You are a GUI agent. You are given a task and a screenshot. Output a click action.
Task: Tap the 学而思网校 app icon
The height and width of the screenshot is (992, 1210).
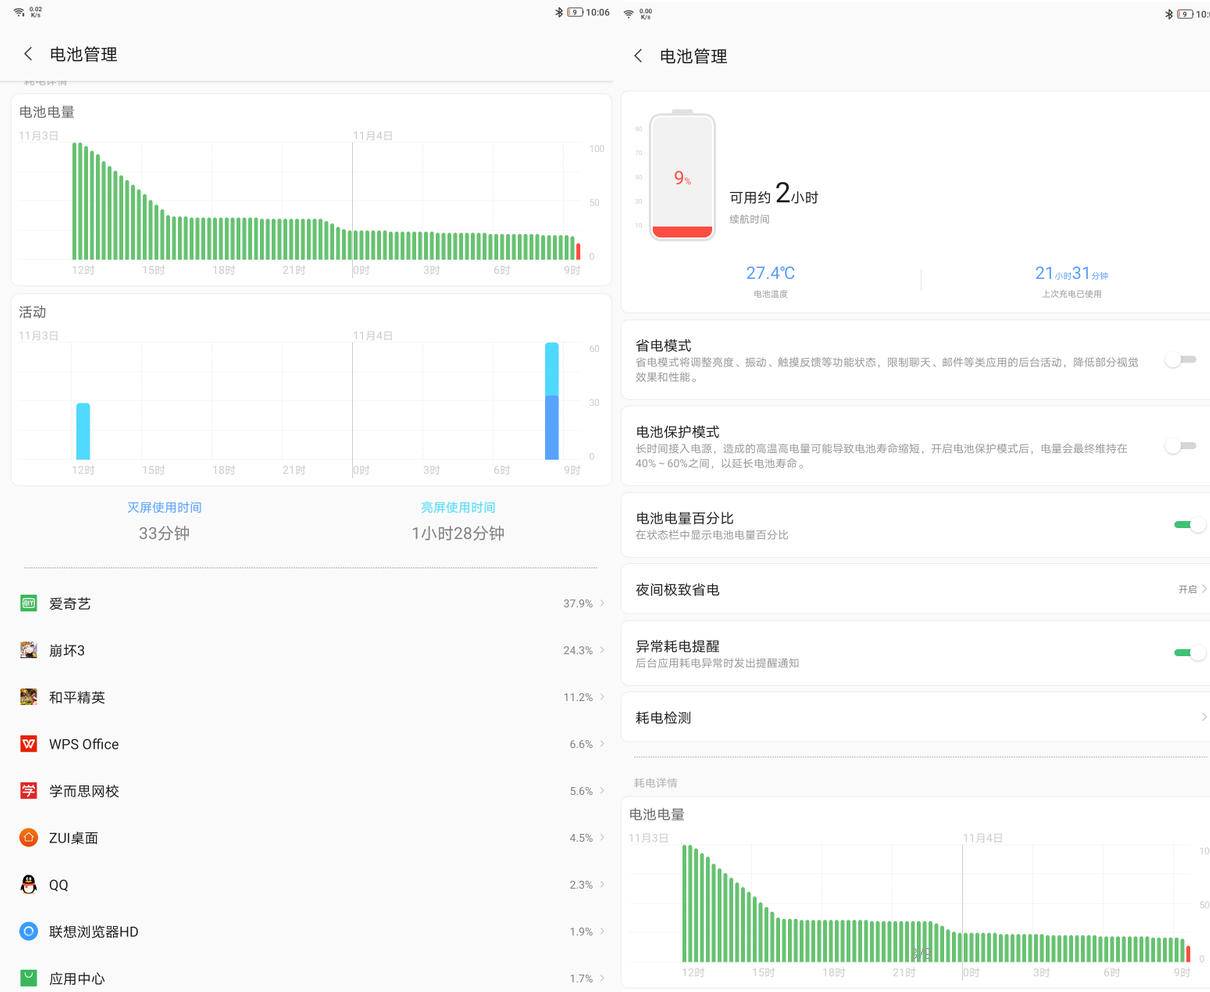29,791
